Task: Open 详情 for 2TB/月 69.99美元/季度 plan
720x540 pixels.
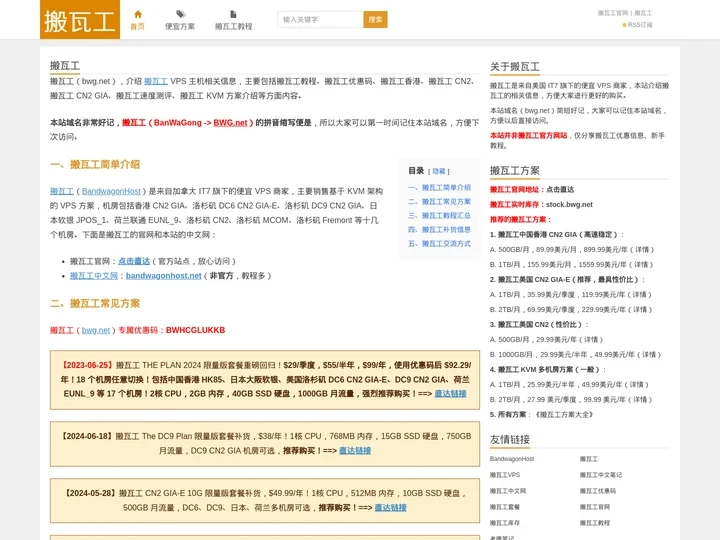Action: pos(640,309)
